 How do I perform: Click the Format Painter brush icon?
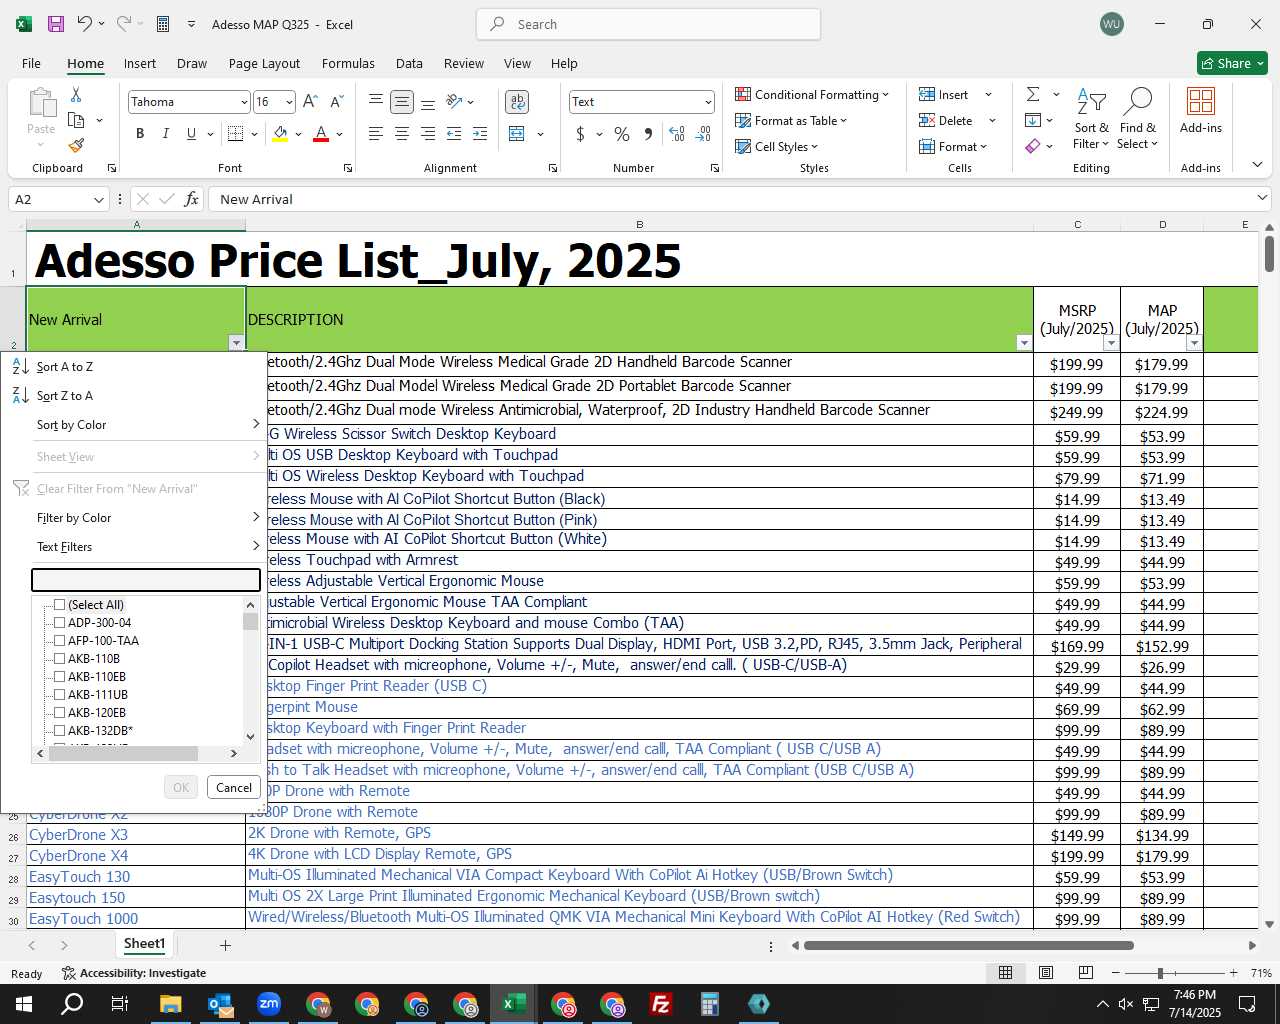pyautogui.click(x=76, y=145)
